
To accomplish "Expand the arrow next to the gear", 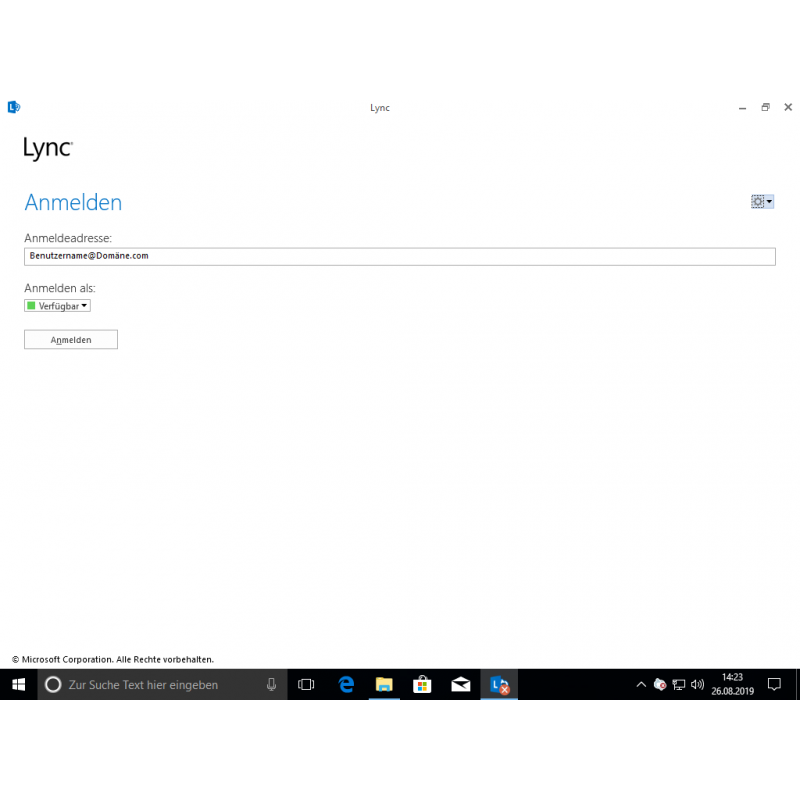I will pyautogui.click(x=769, y=202).
